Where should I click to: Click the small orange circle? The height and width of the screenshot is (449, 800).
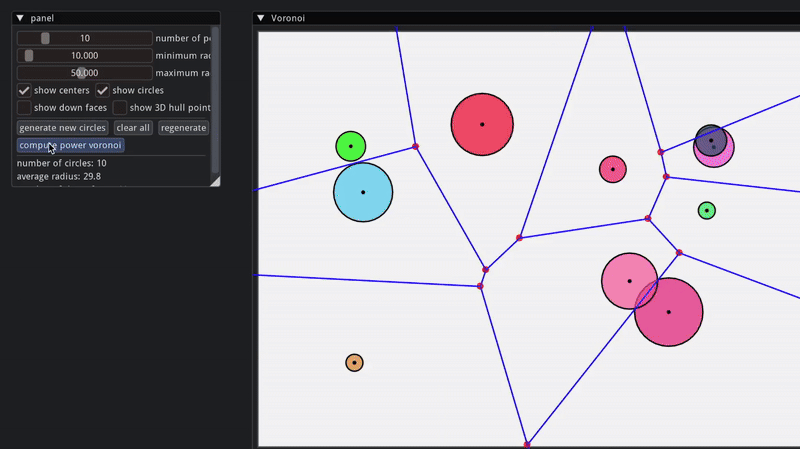[x=354, y=362]
